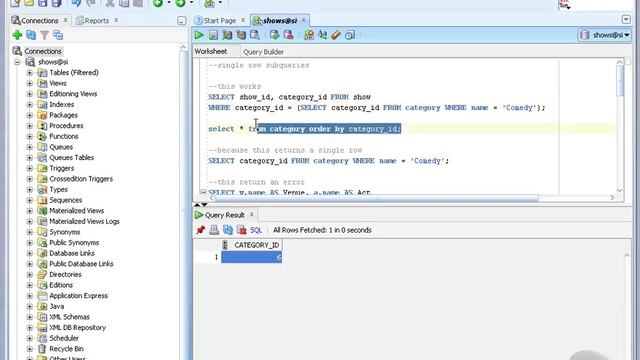Click the row number 1 in results

point(216,257)
